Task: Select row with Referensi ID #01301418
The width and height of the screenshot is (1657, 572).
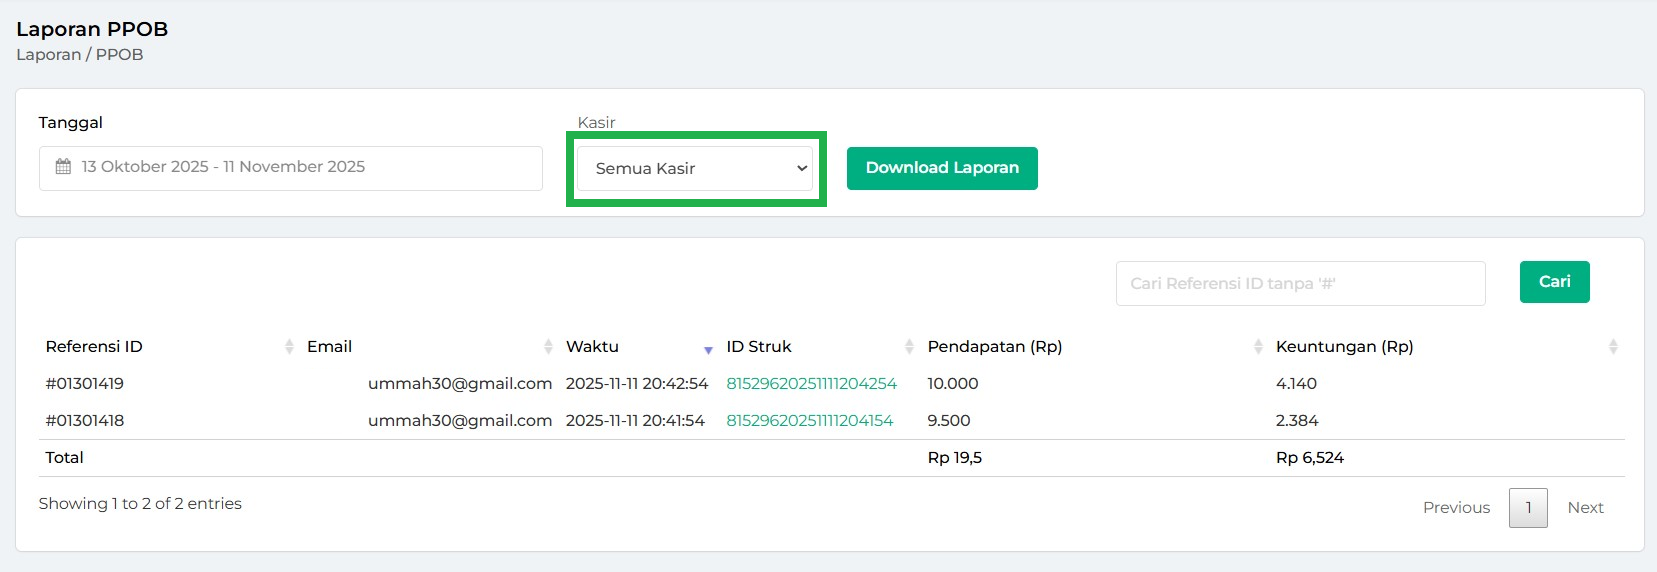Action: 85,421
